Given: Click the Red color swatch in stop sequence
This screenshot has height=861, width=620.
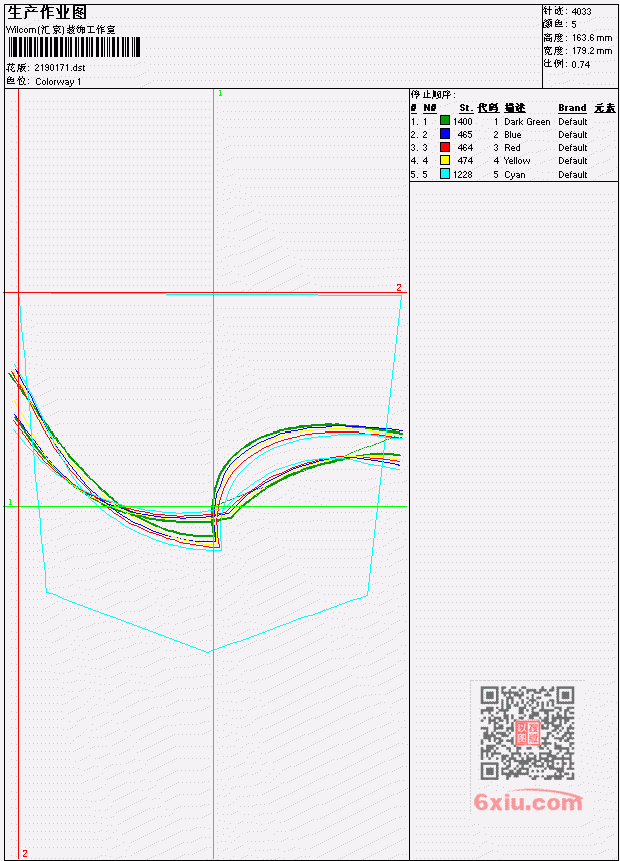Looking at the screenshot, I should 445,147.
